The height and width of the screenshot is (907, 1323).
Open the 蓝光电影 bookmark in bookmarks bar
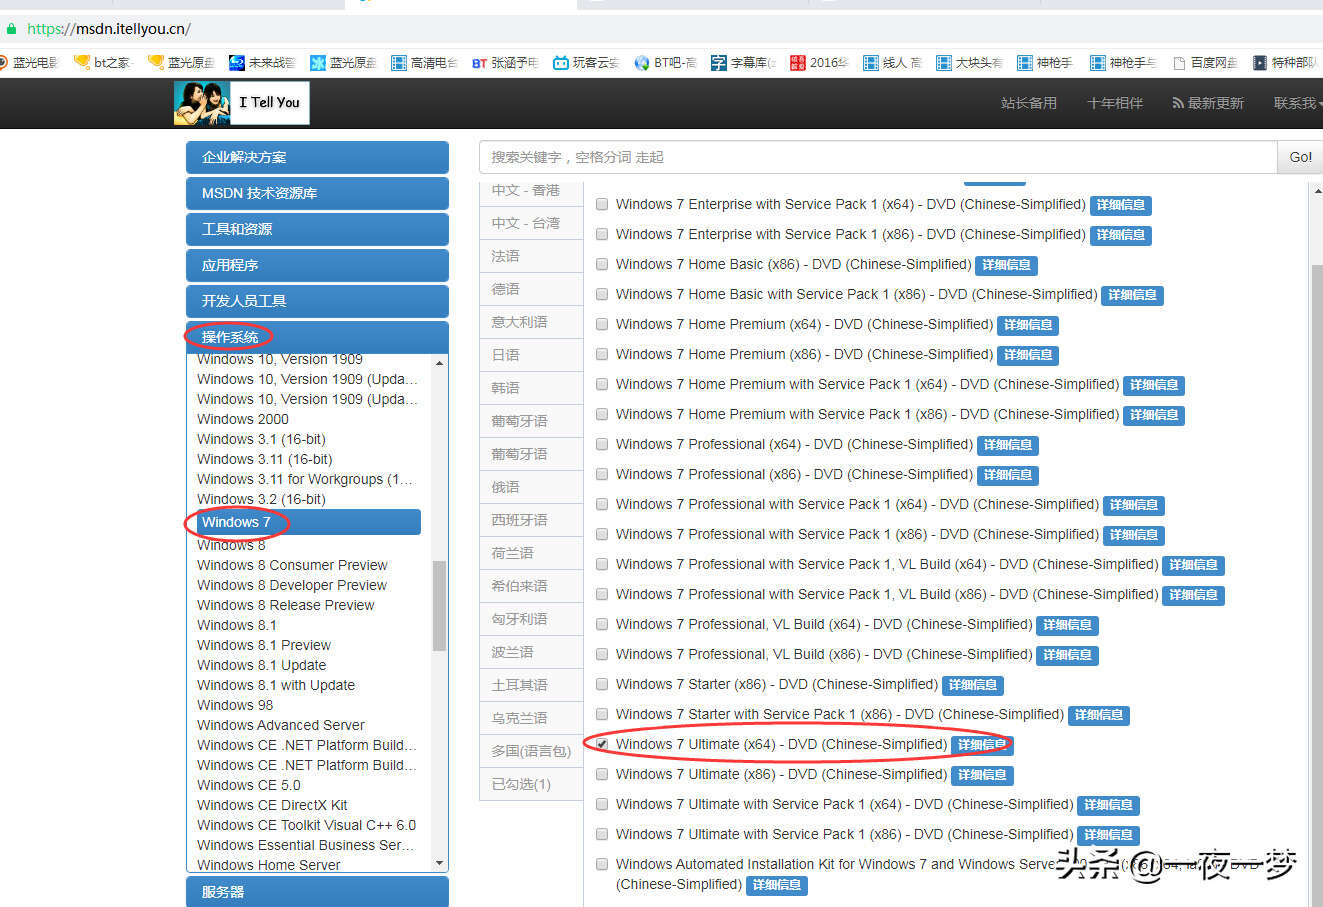pyautogui.click(x=29, y=63)
